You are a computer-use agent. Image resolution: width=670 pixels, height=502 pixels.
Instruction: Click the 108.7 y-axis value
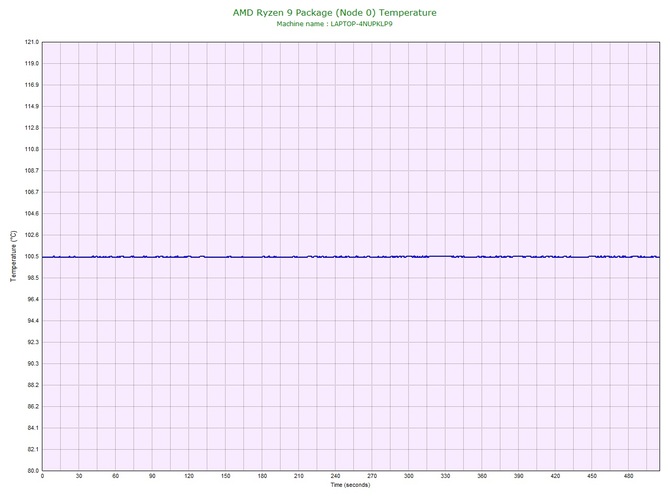[x=32, y=170]
